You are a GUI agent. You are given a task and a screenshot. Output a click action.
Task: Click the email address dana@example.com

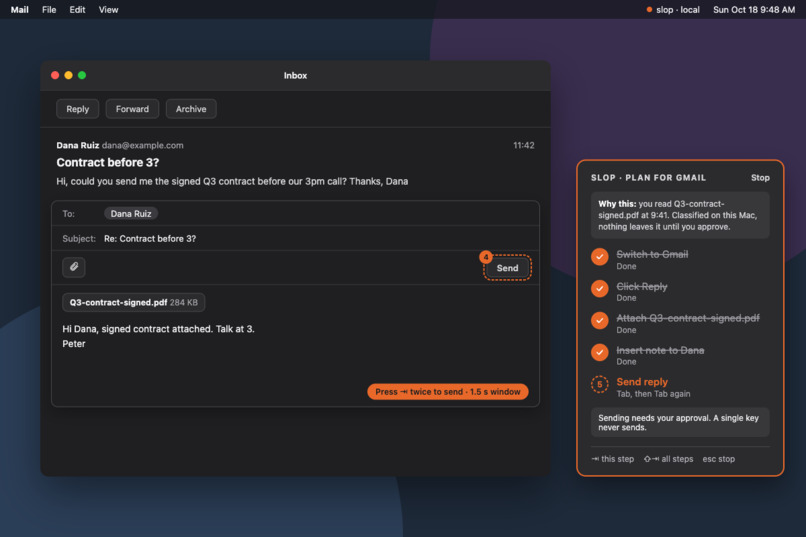point(142,145)
